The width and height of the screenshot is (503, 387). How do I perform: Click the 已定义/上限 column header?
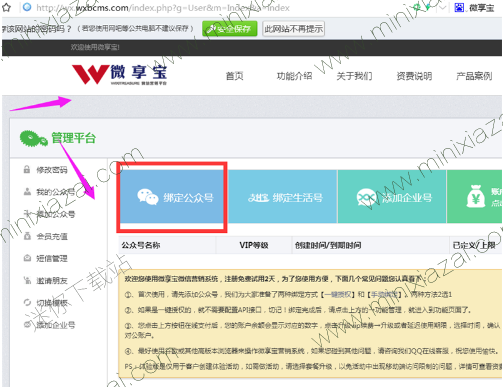pos(474,245)
